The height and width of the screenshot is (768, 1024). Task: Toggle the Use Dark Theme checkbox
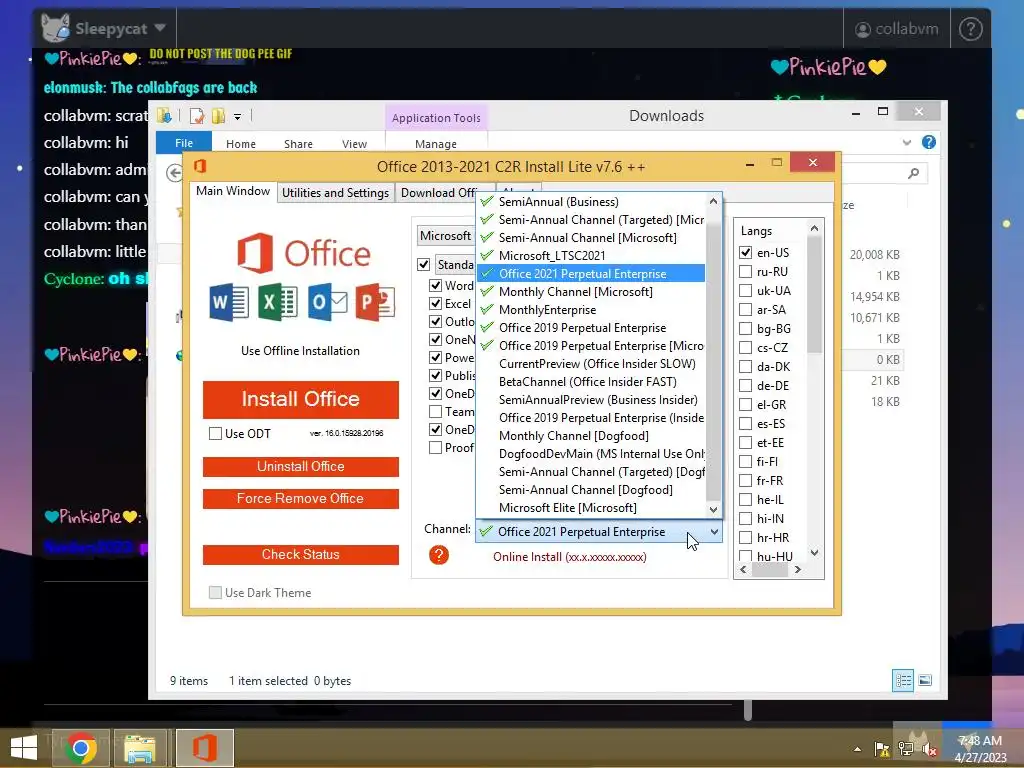pos(215,592)
